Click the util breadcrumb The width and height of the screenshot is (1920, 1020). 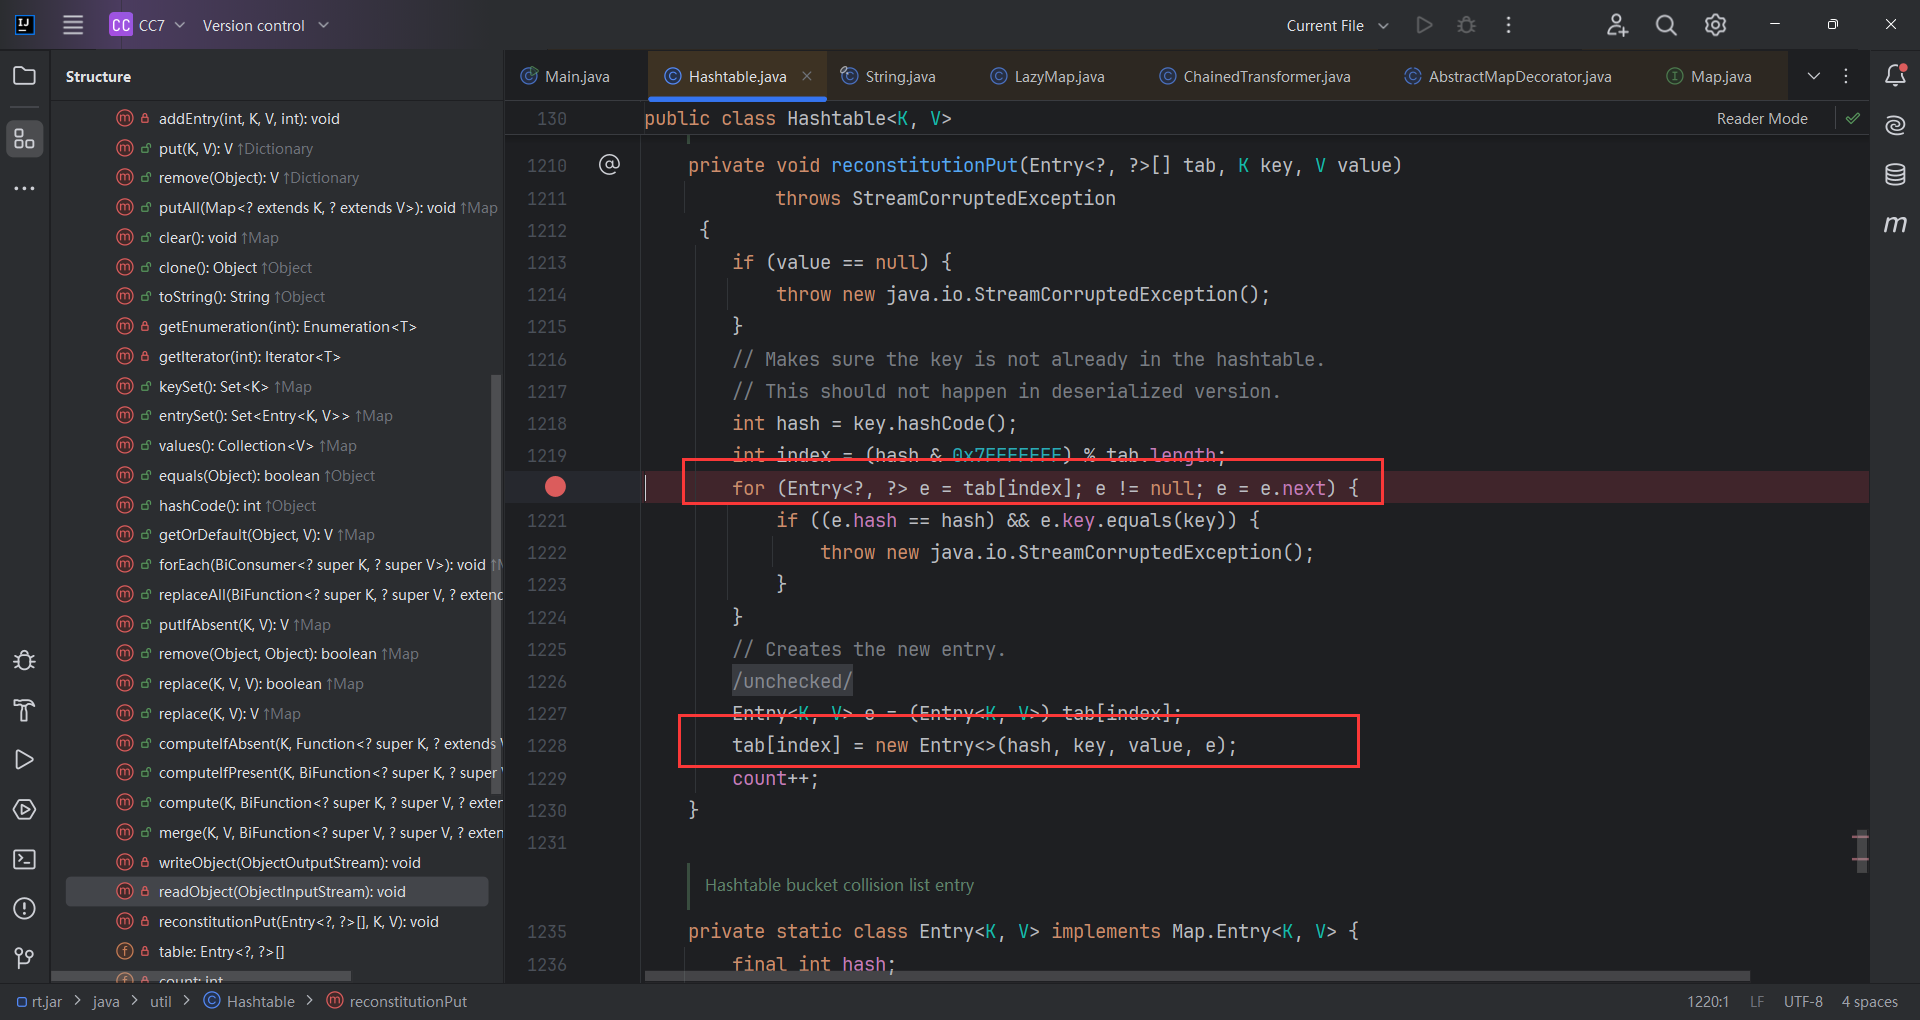coord(161,1001)
